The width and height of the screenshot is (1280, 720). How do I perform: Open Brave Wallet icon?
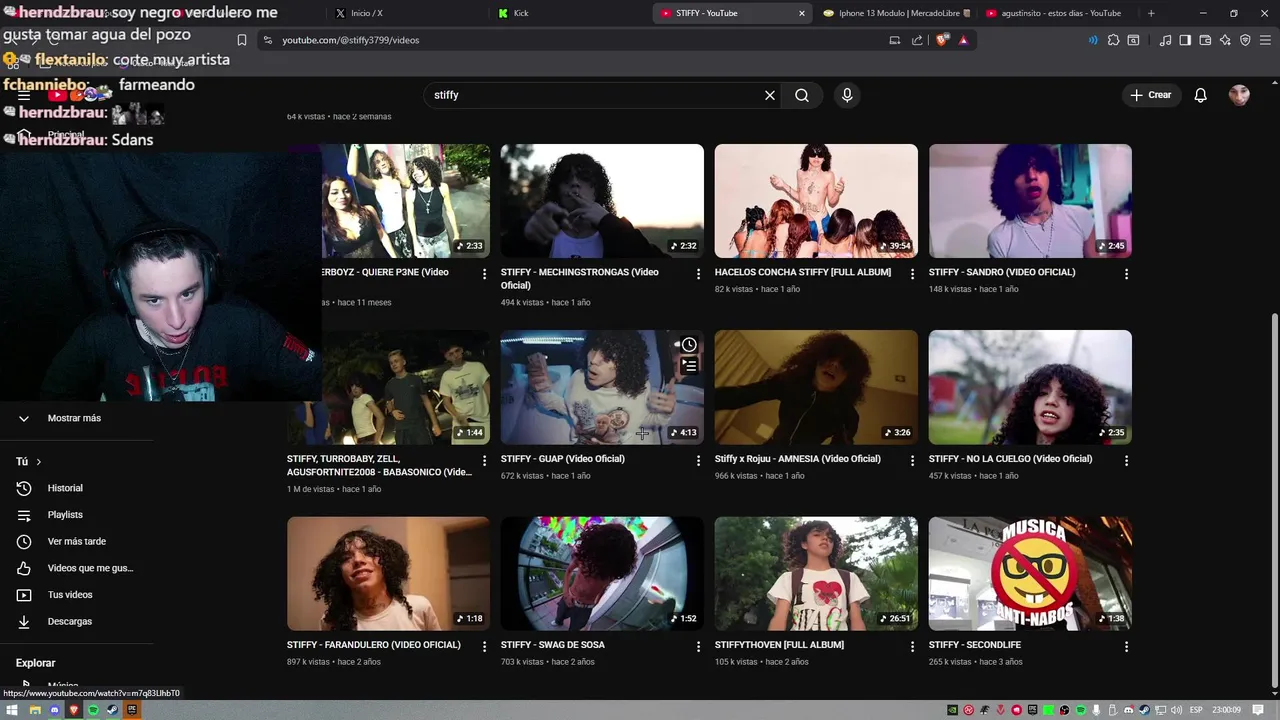[1205, 40]
